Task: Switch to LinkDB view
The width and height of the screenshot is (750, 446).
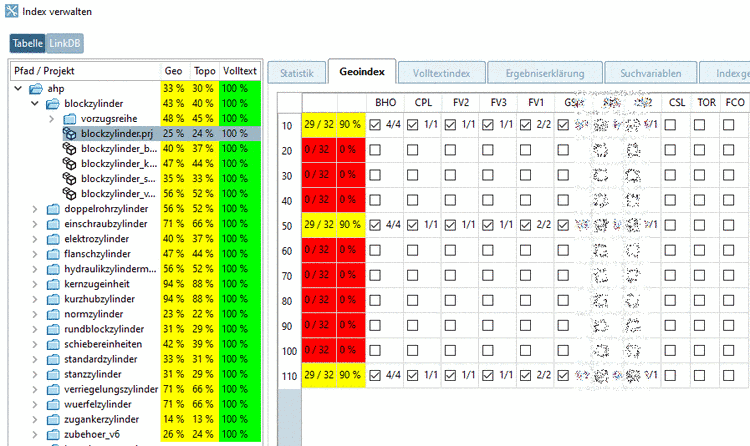Action: 65,43
